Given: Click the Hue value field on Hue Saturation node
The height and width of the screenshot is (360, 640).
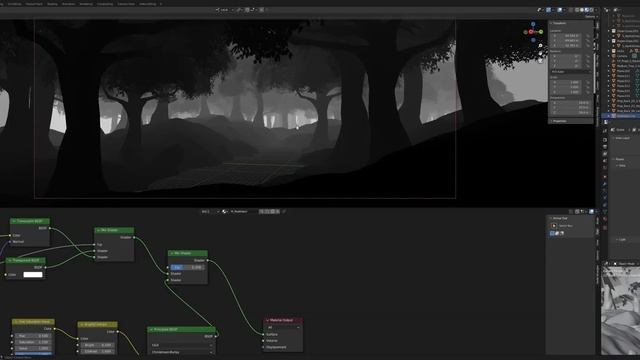Looking at the screenshot, I should pyautogui.click(x=33, y=336).
